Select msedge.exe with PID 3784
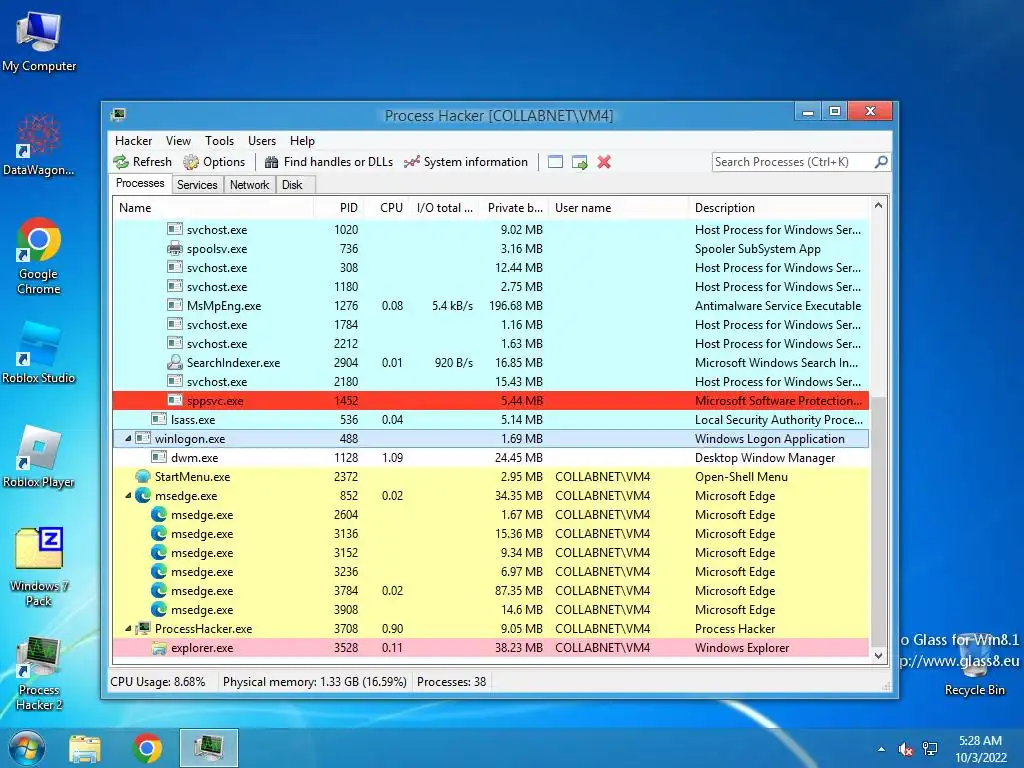 click(490, 590)
